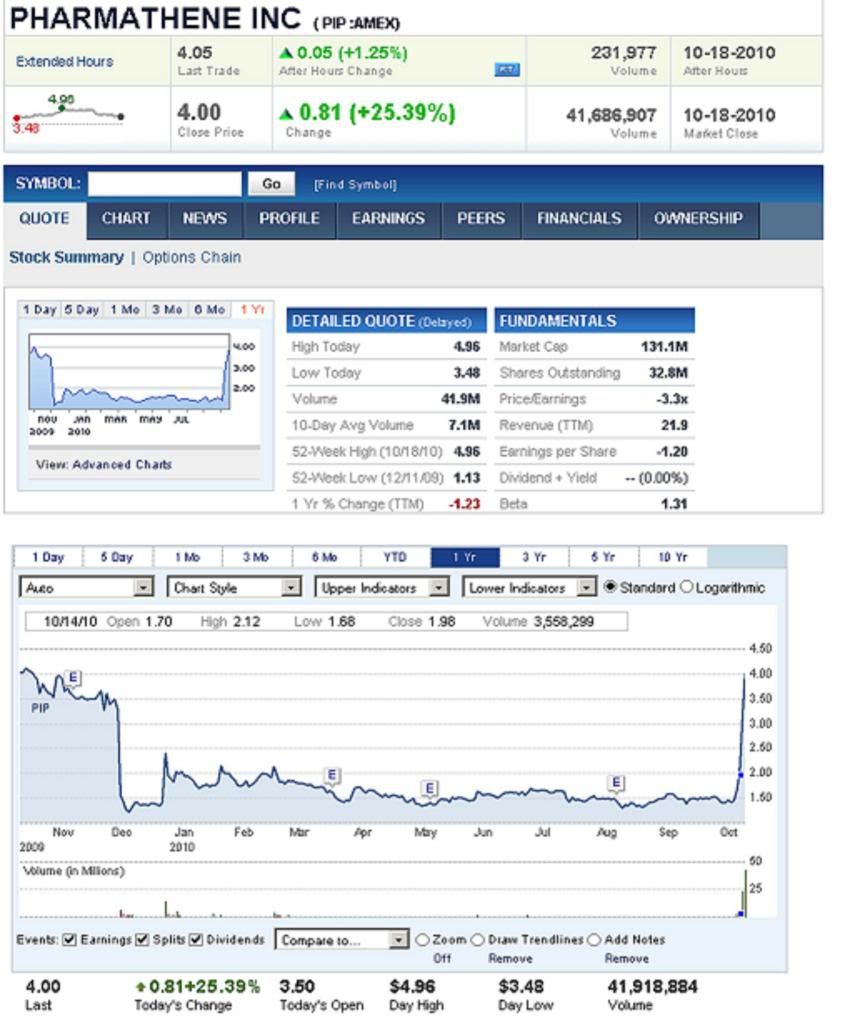Toggle the Dividends events checkbox

coord(196,940)
